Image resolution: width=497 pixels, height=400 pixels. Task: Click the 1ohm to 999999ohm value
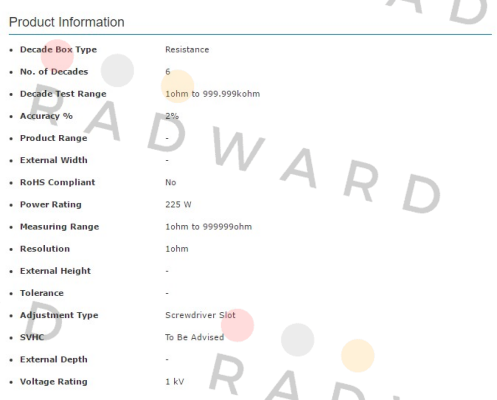[x=209, y=227]
